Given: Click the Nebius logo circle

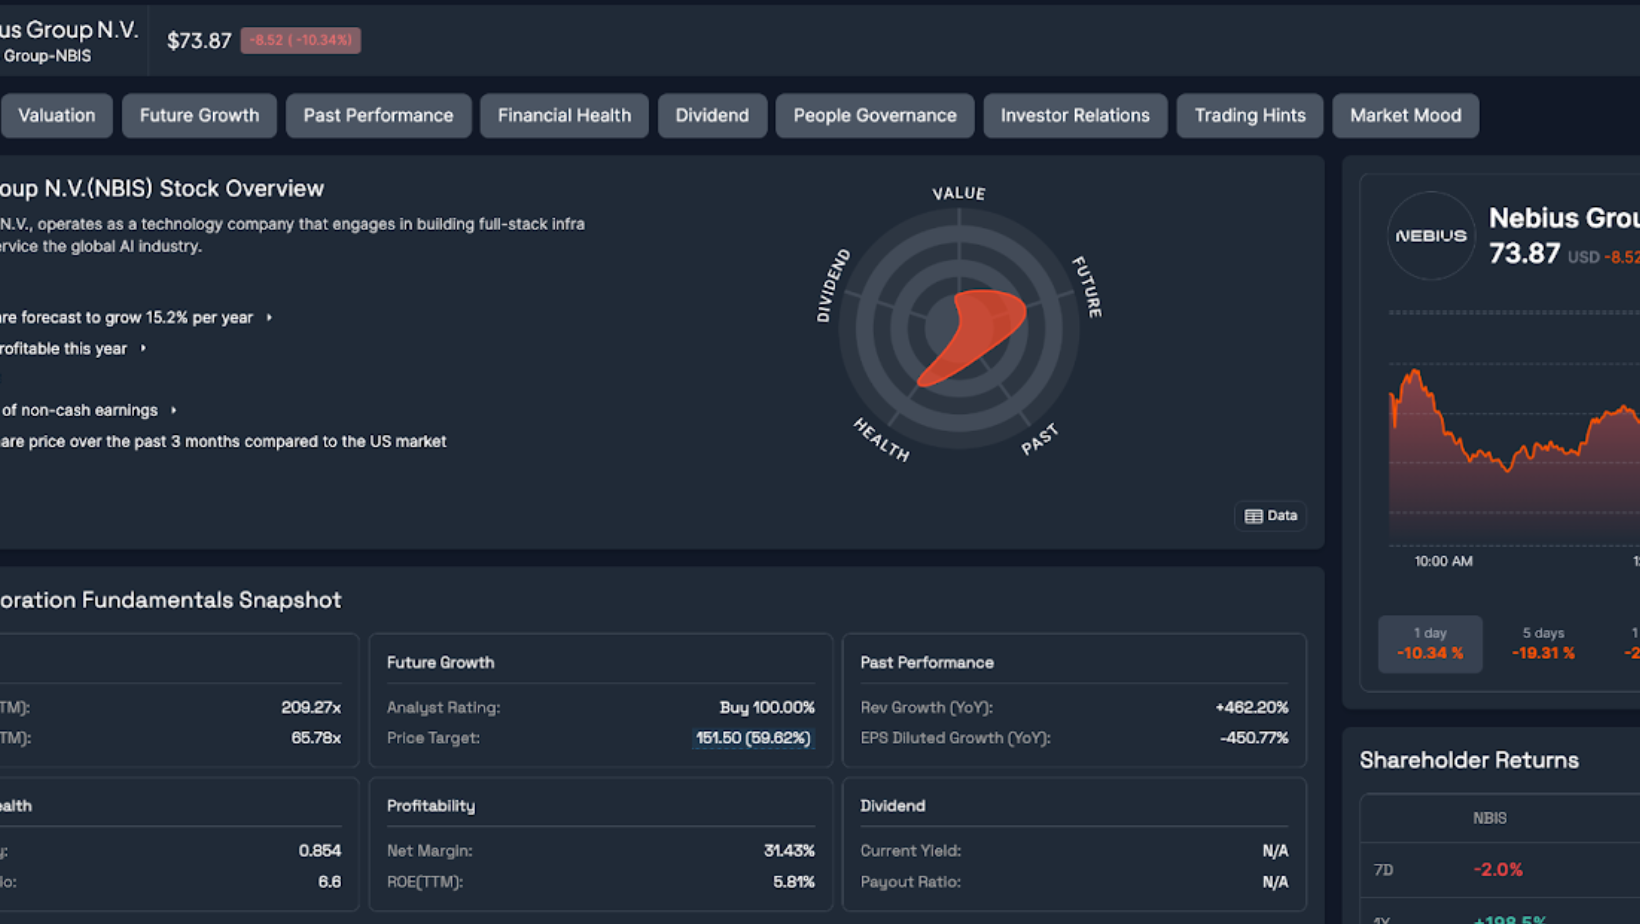Looking at the screenshot, I should pos(1430,236).
